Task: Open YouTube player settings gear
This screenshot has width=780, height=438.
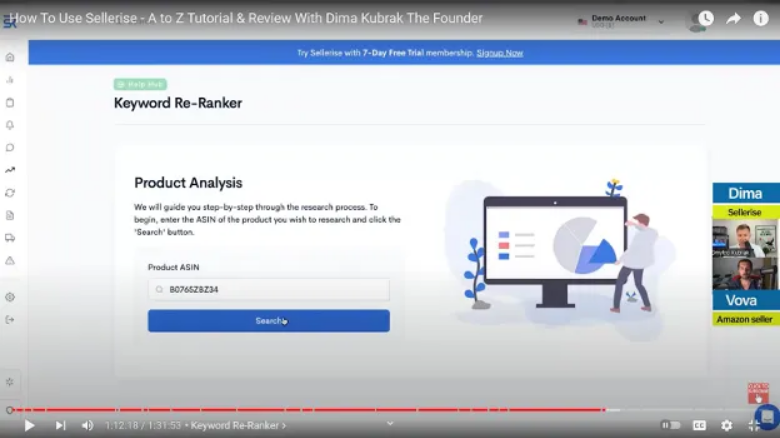Action: point(727,425)
